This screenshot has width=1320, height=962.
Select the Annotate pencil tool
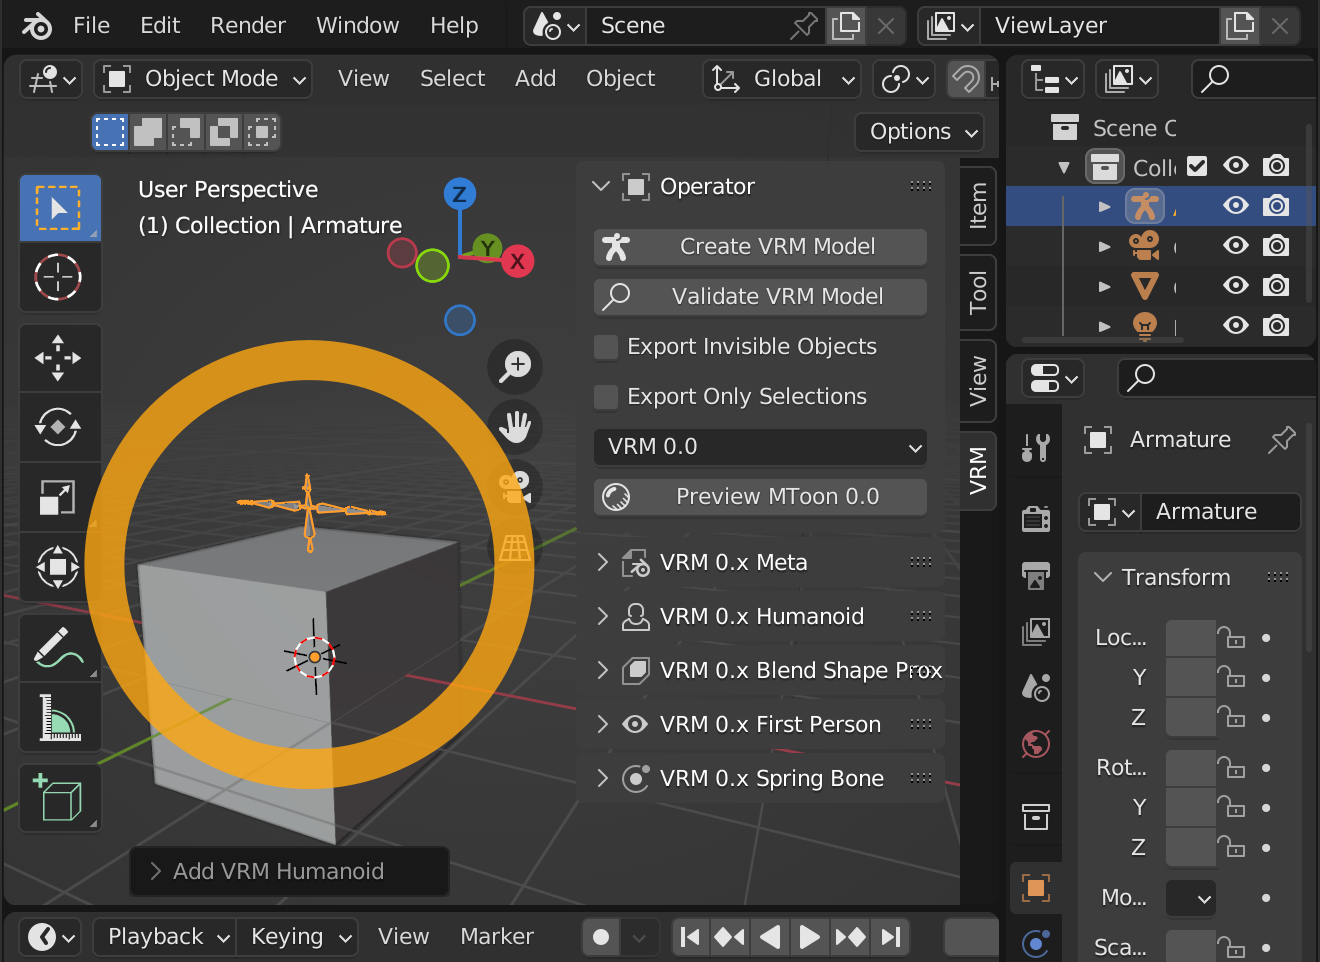(x=60, y=647)
